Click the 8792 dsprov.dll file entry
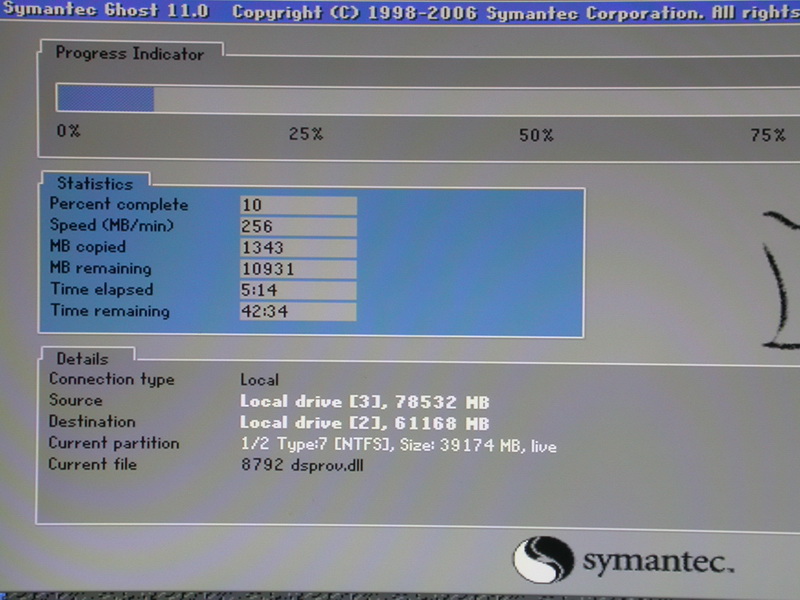Viewport: 800px width, 600px height. click(x=302, y=465)
